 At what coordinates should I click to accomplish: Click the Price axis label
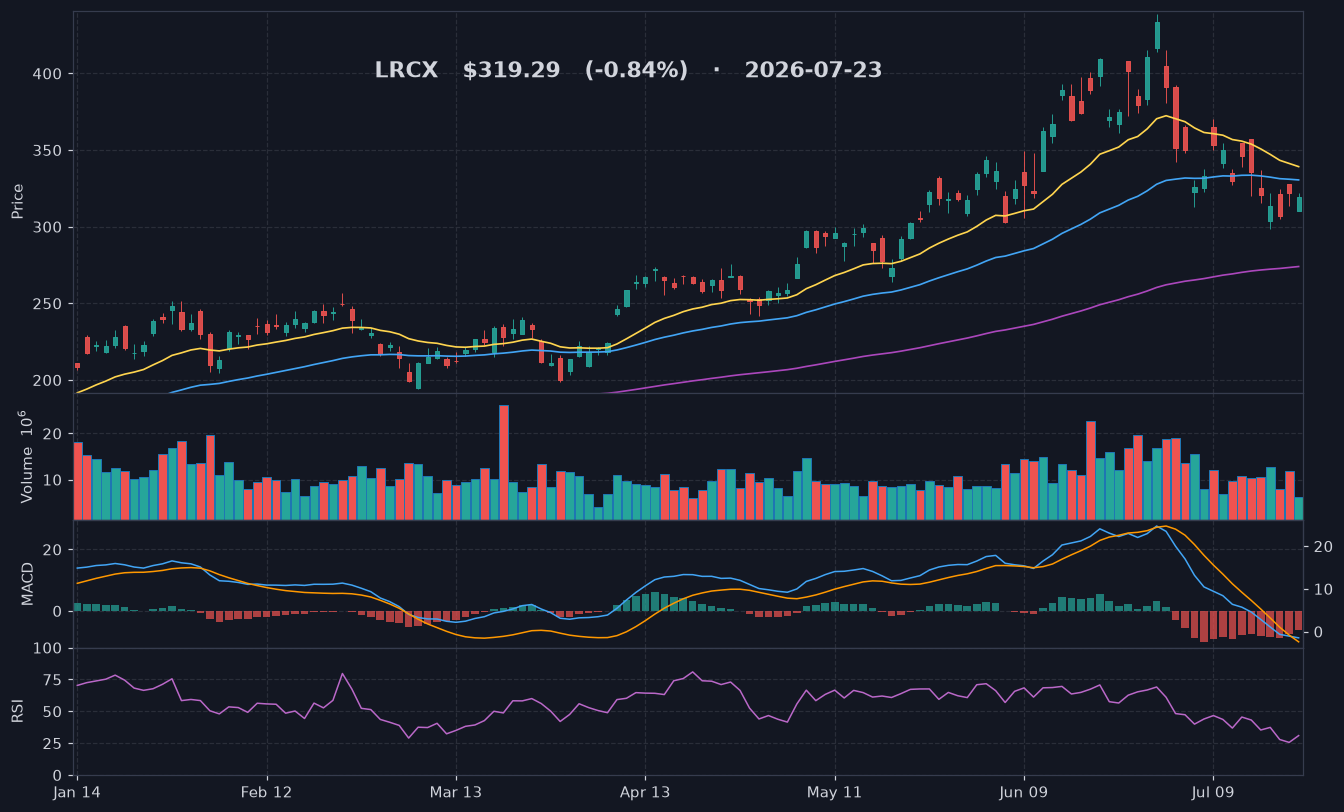[18, 202]
